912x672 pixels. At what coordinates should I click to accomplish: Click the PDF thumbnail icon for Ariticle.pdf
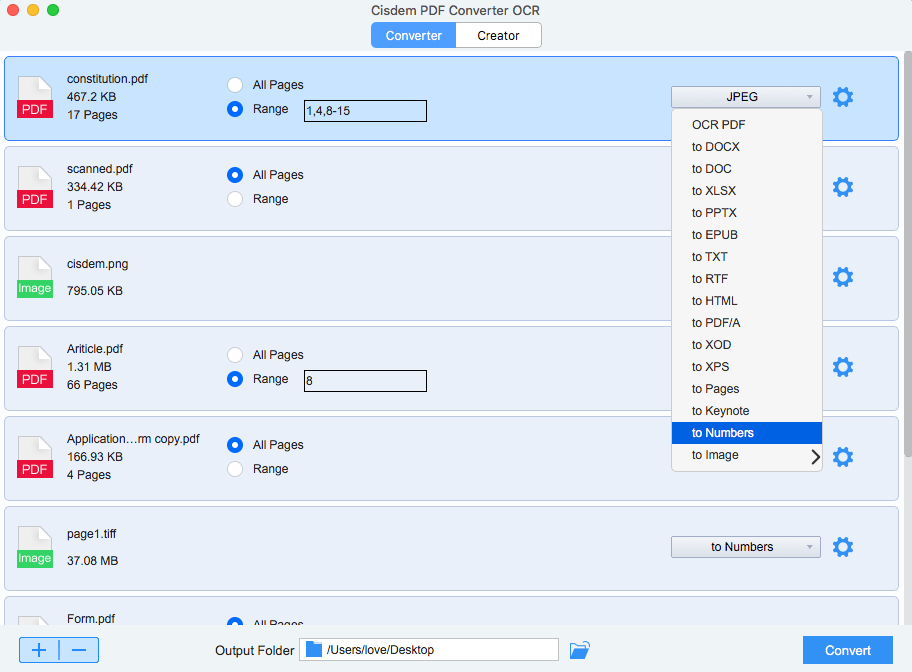tap(35, 367)
